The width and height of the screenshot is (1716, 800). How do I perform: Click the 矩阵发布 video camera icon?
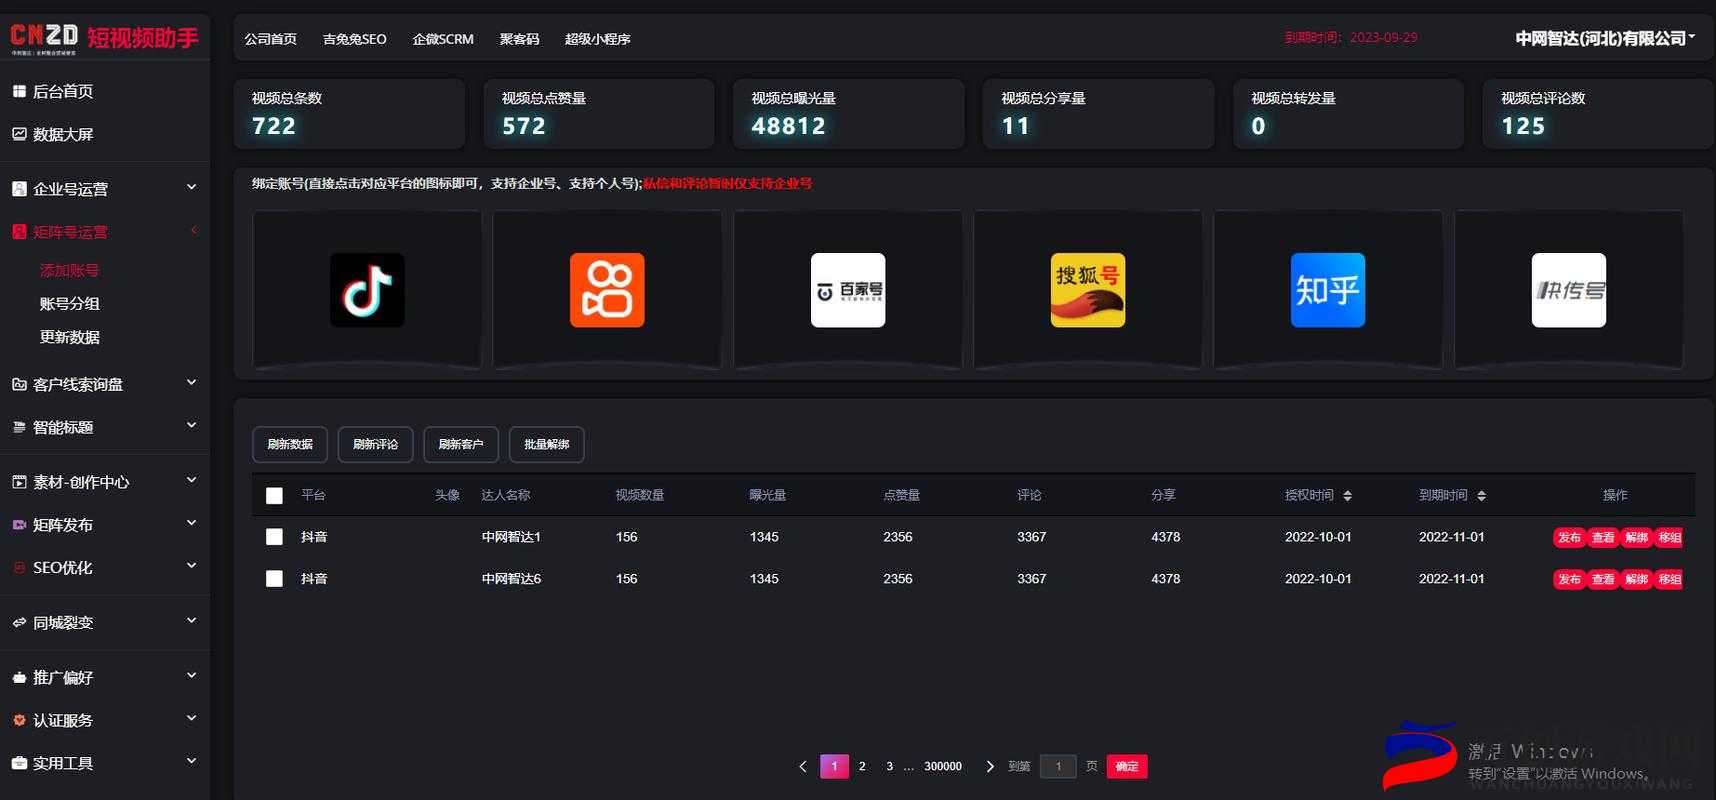click(19, 525)
